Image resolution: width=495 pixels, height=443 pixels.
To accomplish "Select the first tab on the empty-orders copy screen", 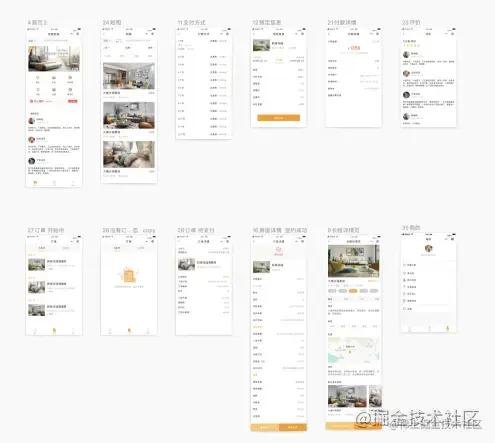I will pos(117,248).
